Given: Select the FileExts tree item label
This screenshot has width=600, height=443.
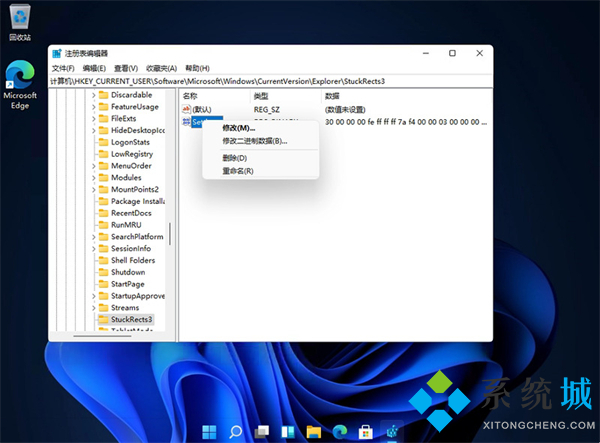Looking at the screenshot, I should coord(123,119).
